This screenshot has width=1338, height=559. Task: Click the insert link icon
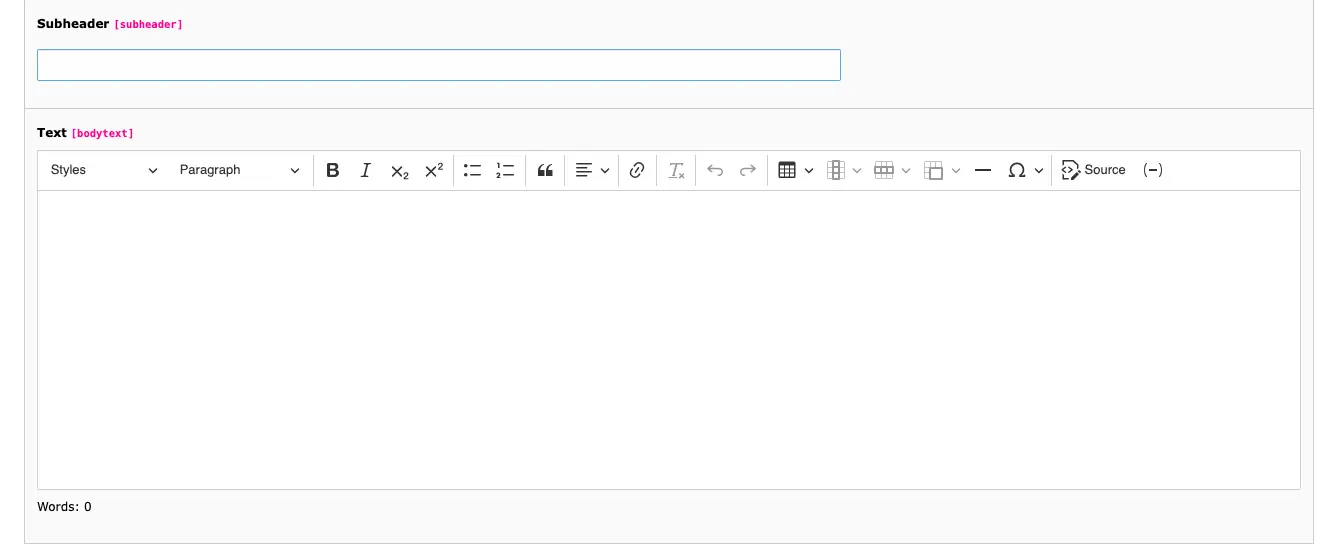(x=637, y=170)
